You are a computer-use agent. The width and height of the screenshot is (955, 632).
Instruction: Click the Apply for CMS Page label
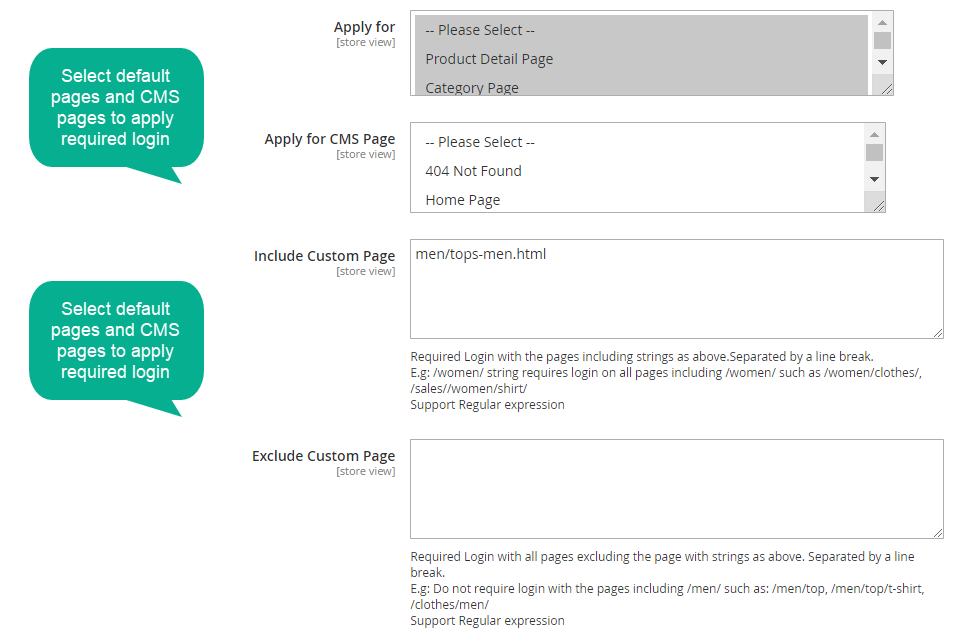329,139
